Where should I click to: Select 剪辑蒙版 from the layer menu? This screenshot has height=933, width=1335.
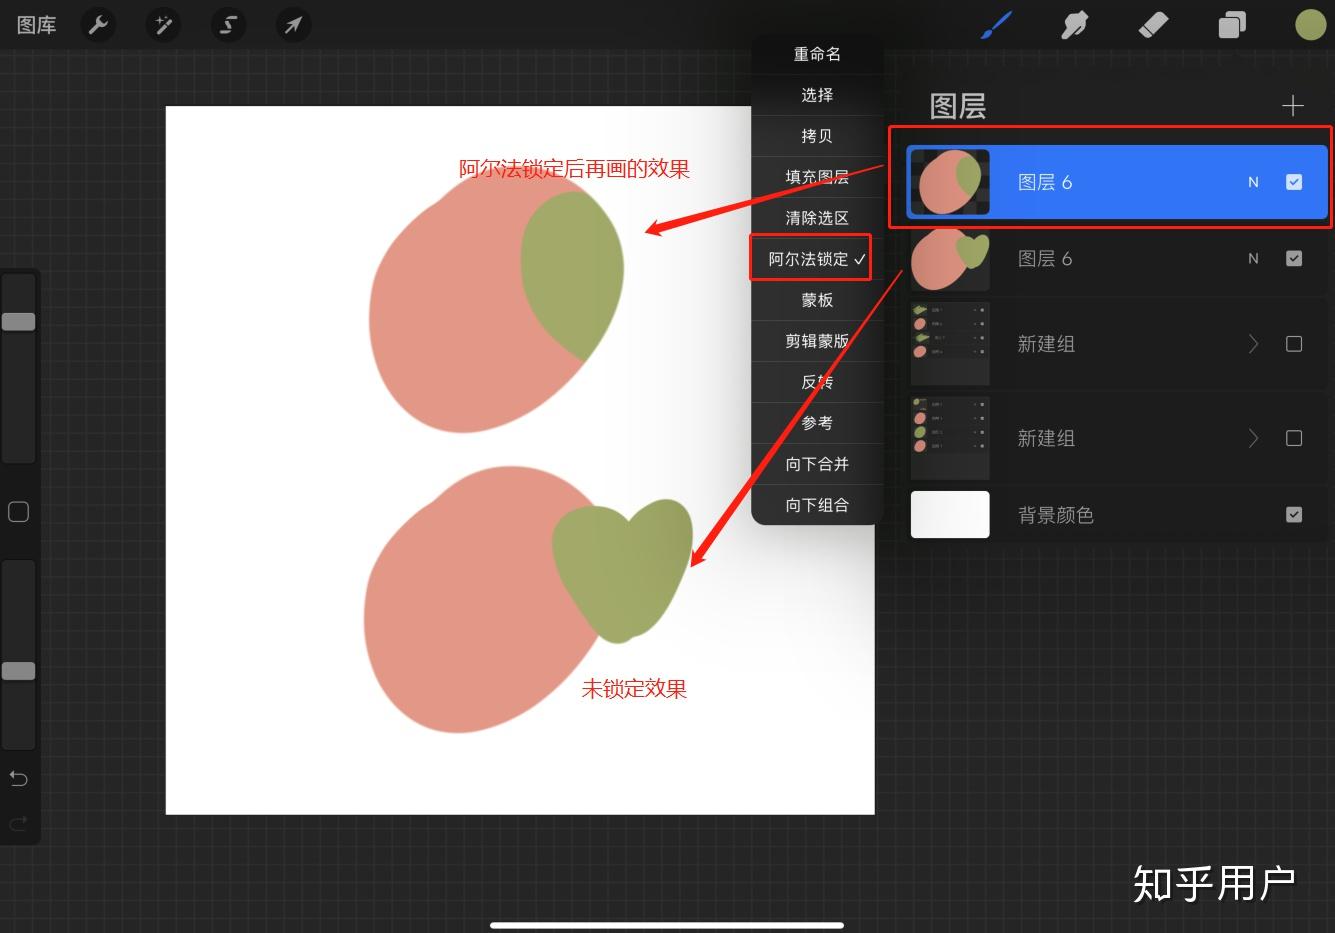pos(817,340)
